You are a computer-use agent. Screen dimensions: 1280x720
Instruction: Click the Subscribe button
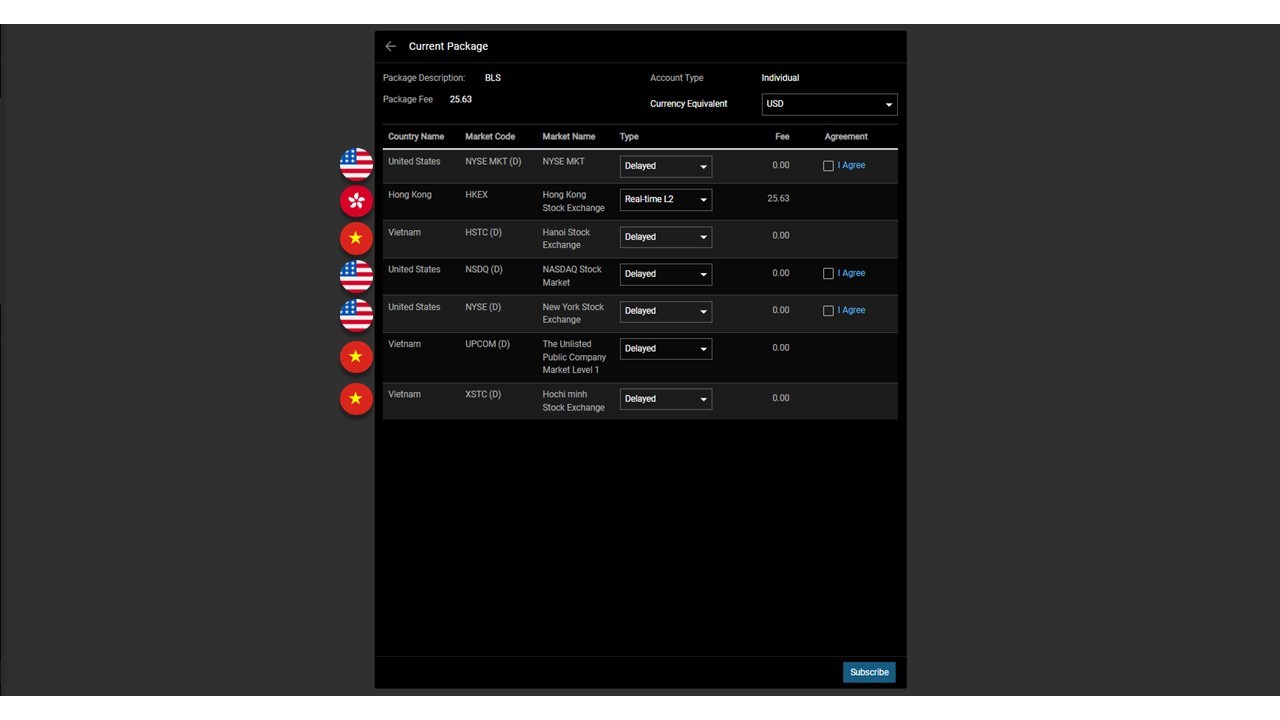click(x=869, y=672)
